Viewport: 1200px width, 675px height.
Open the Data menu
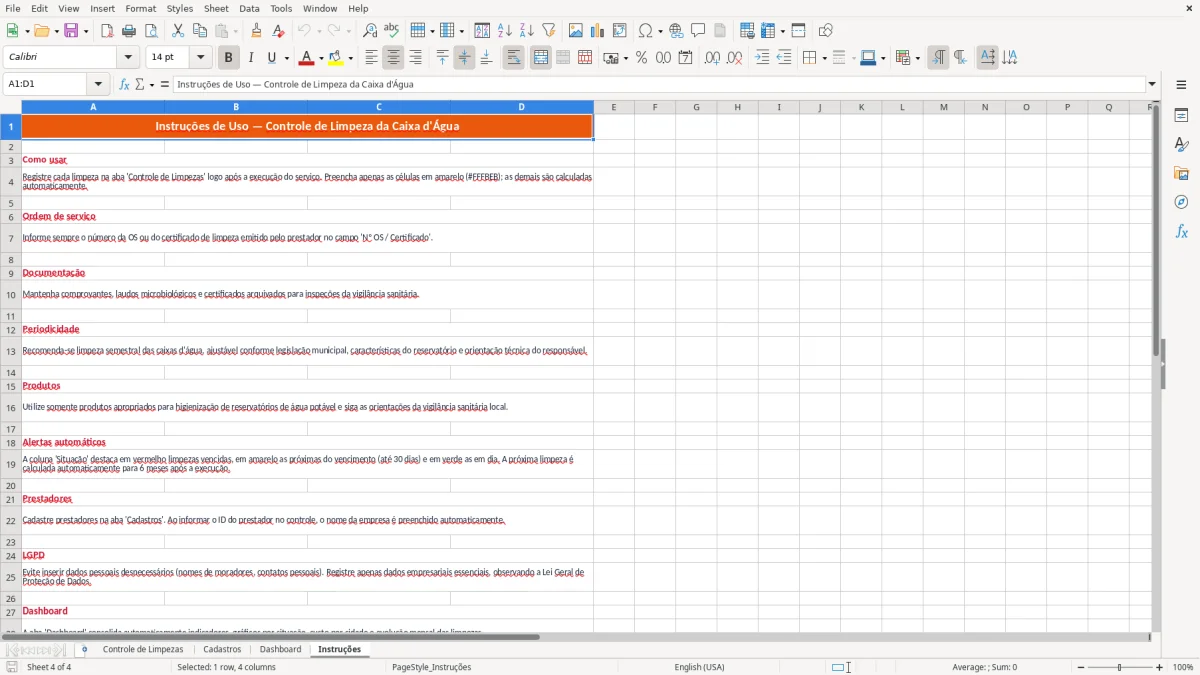249,8
